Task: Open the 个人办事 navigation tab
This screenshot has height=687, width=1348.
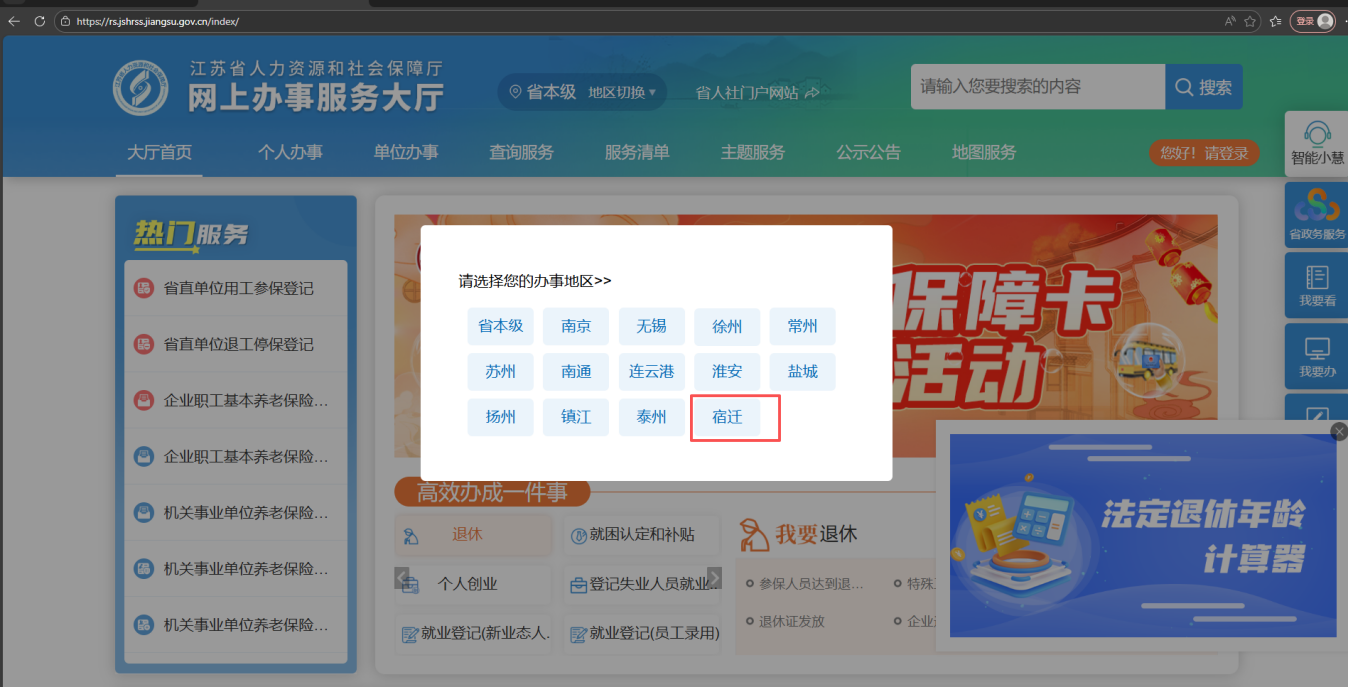Action: click(290, 152)
